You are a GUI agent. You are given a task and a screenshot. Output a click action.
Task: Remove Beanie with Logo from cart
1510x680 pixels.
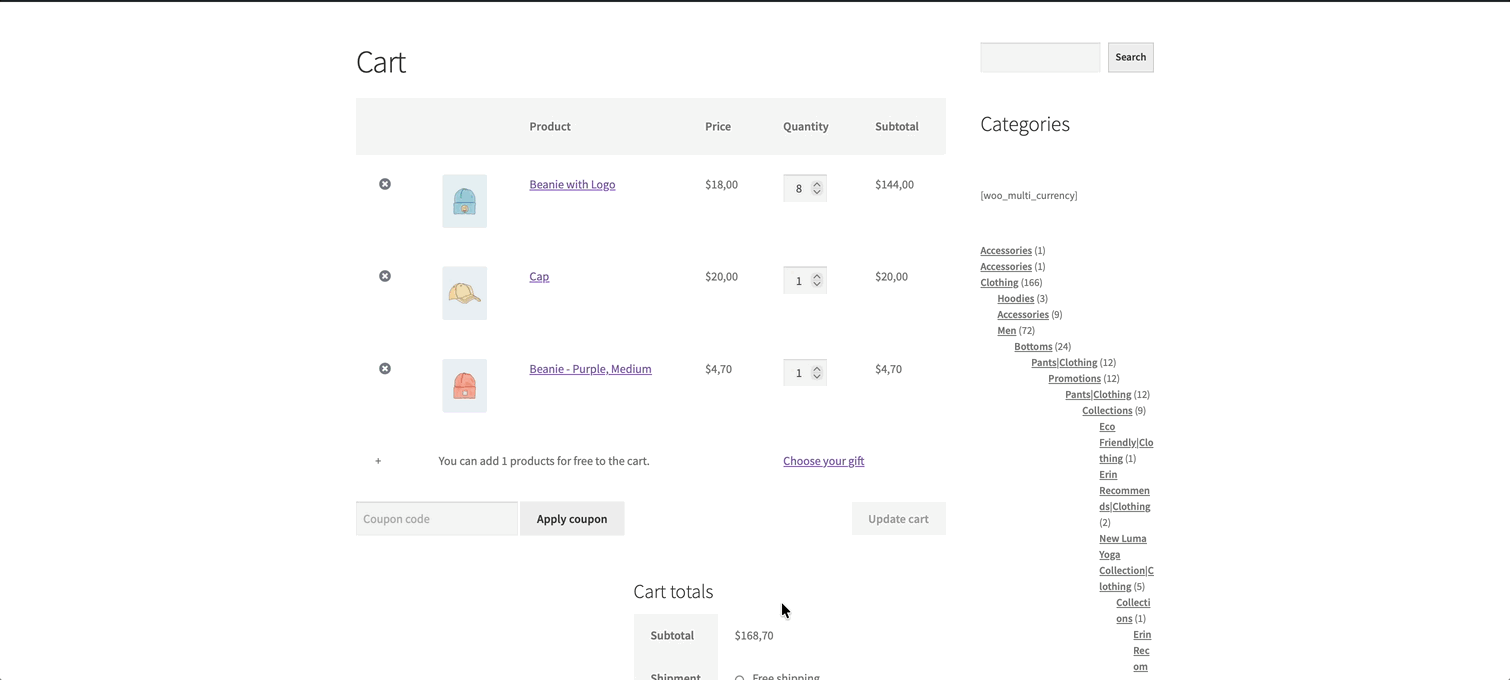tap(385, 184)
